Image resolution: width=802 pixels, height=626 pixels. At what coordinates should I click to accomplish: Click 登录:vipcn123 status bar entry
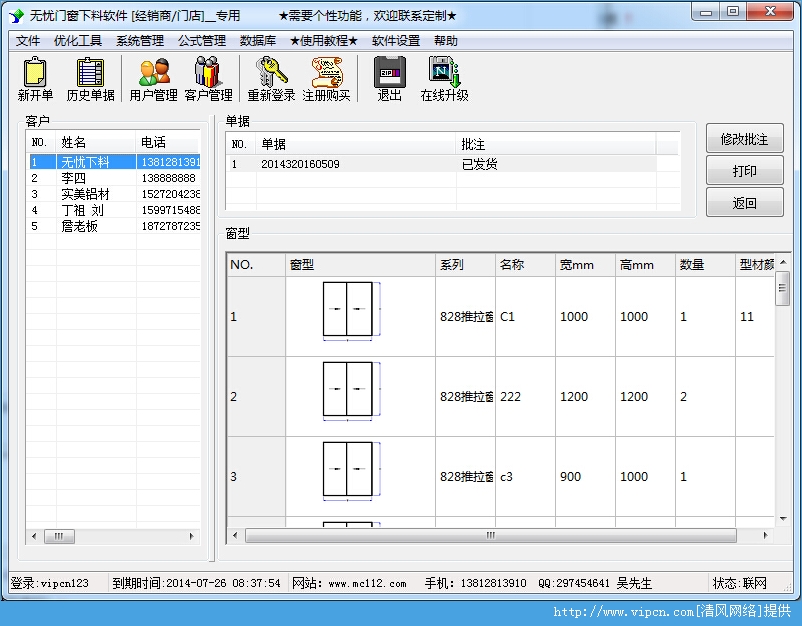tap(50, 584)
